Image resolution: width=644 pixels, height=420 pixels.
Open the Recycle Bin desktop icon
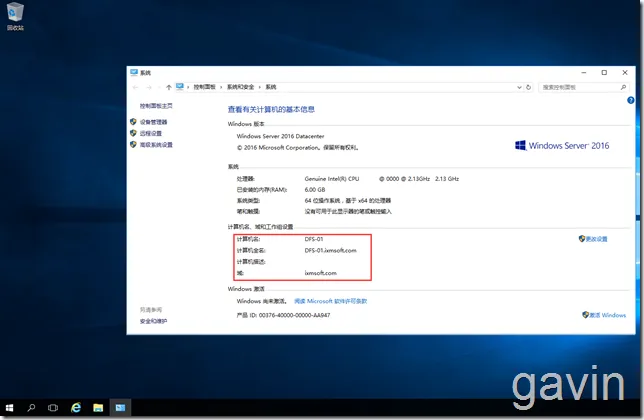(x=15, y=16)
